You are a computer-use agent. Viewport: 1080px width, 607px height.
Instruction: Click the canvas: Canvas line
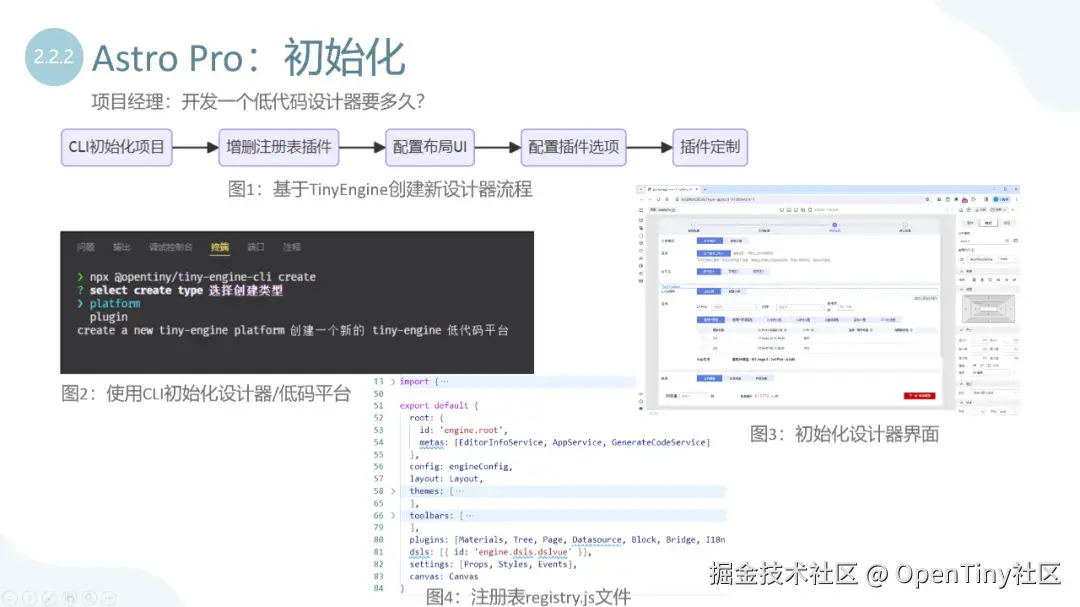(x=444, y=577)
